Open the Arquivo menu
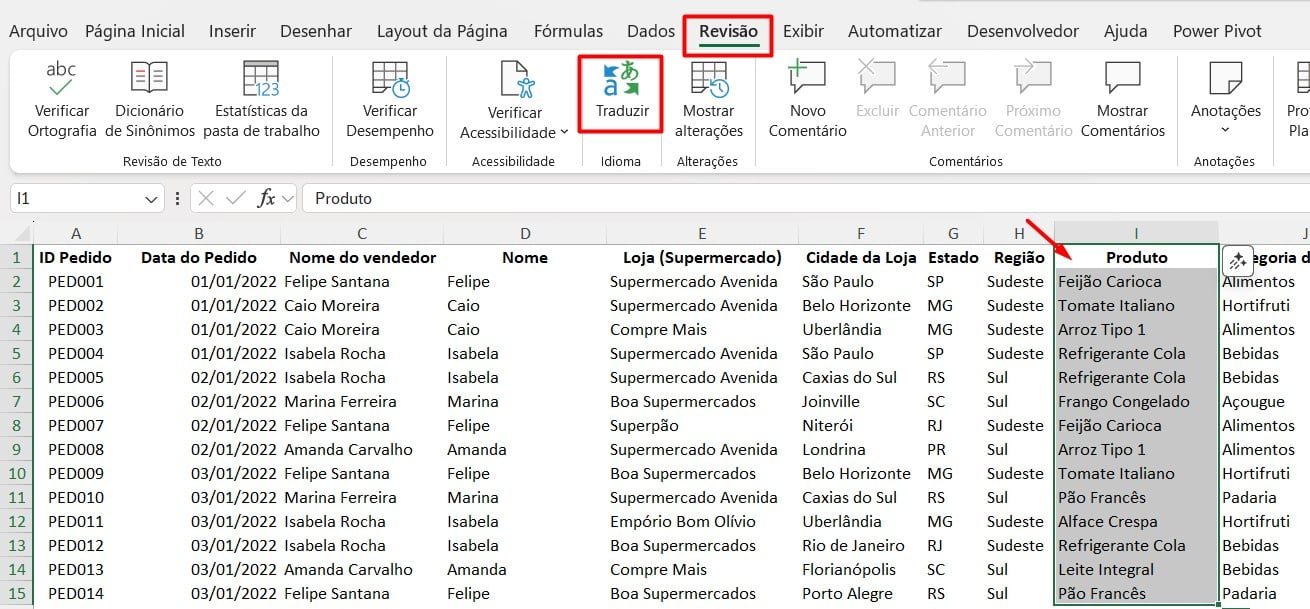The height and width of the screenshot is (609, 1310). 40,32
